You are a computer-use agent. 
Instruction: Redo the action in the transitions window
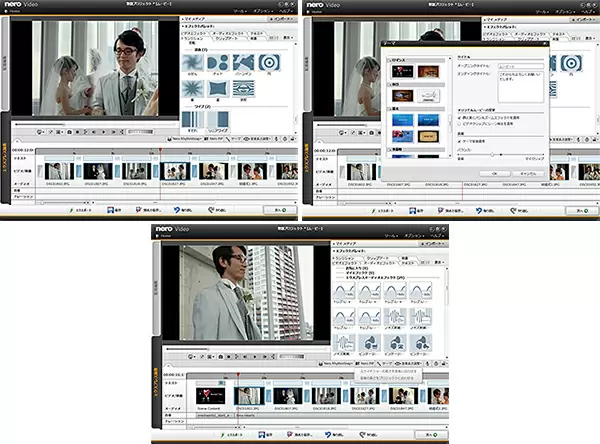coord(217,210)
